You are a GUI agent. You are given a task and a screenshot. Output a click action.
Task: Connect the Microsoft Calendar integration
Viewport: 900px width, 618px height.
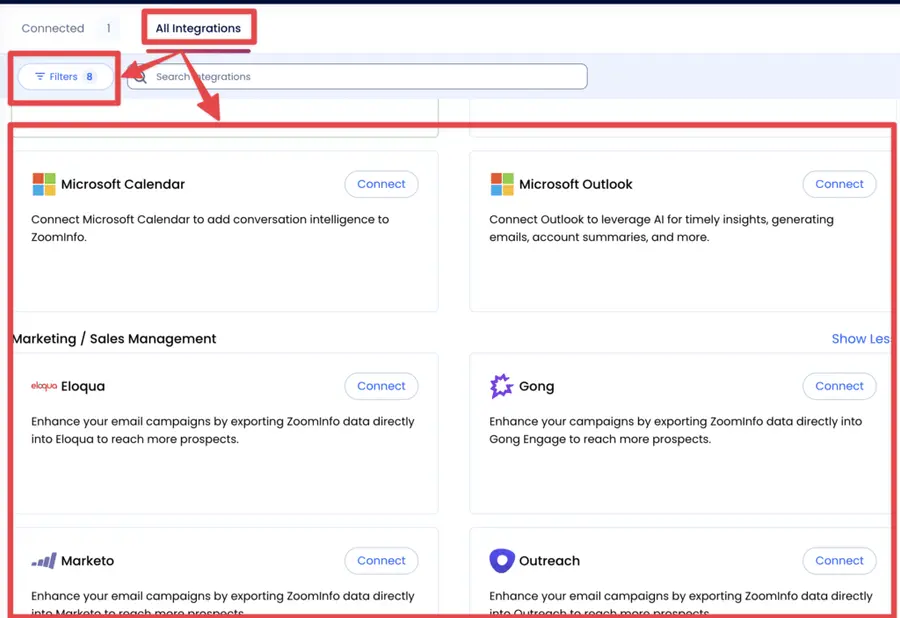click(381, 184)
